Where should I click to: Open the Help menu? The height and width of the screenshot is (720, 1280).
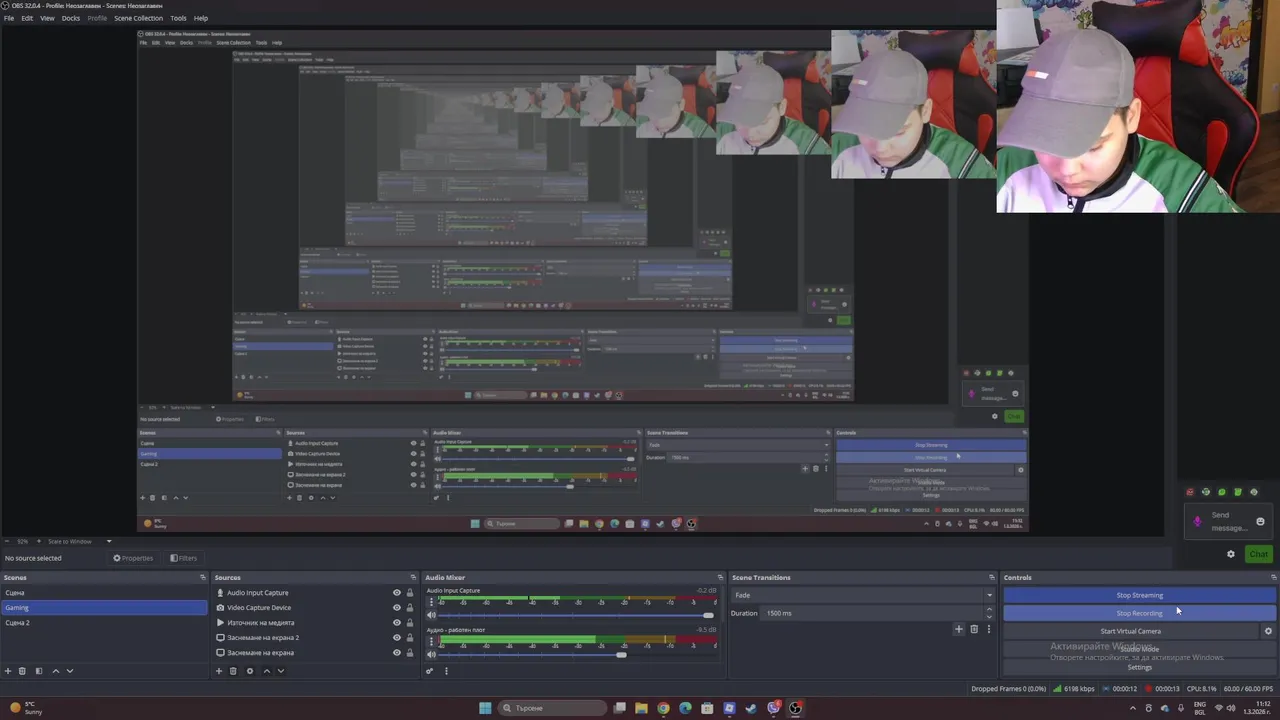pos(201,18)
